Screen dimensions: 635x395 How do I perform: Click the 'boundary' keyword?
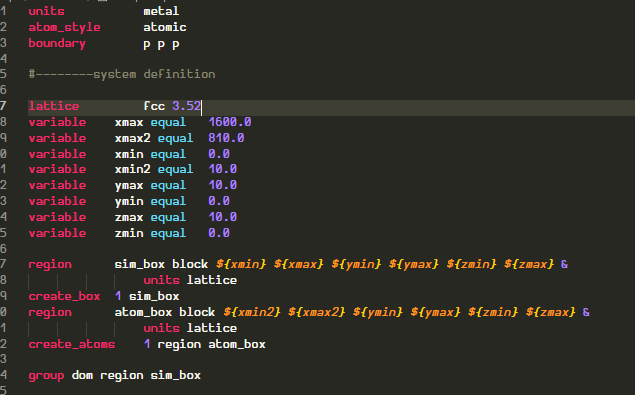[57, 43]
